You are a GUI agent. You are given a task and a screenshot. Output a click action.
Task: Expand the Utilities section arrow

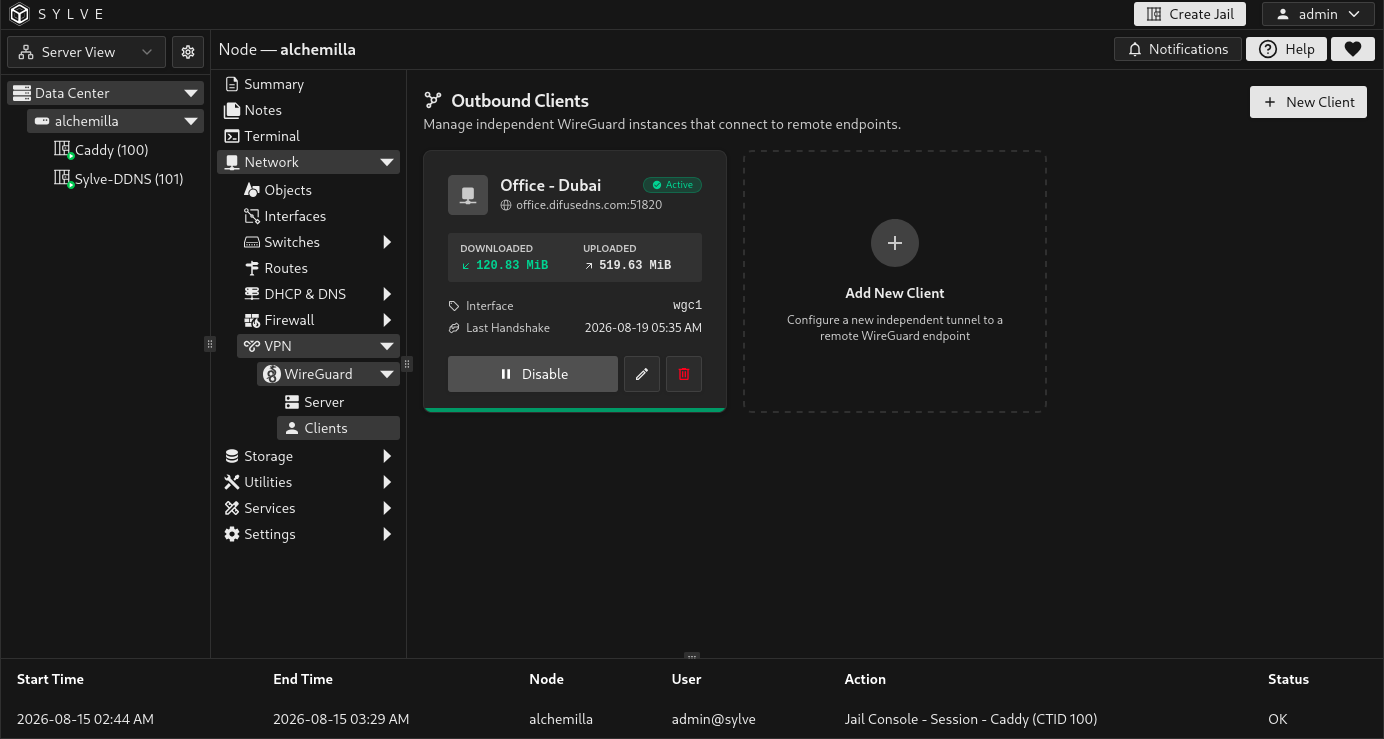387,482
